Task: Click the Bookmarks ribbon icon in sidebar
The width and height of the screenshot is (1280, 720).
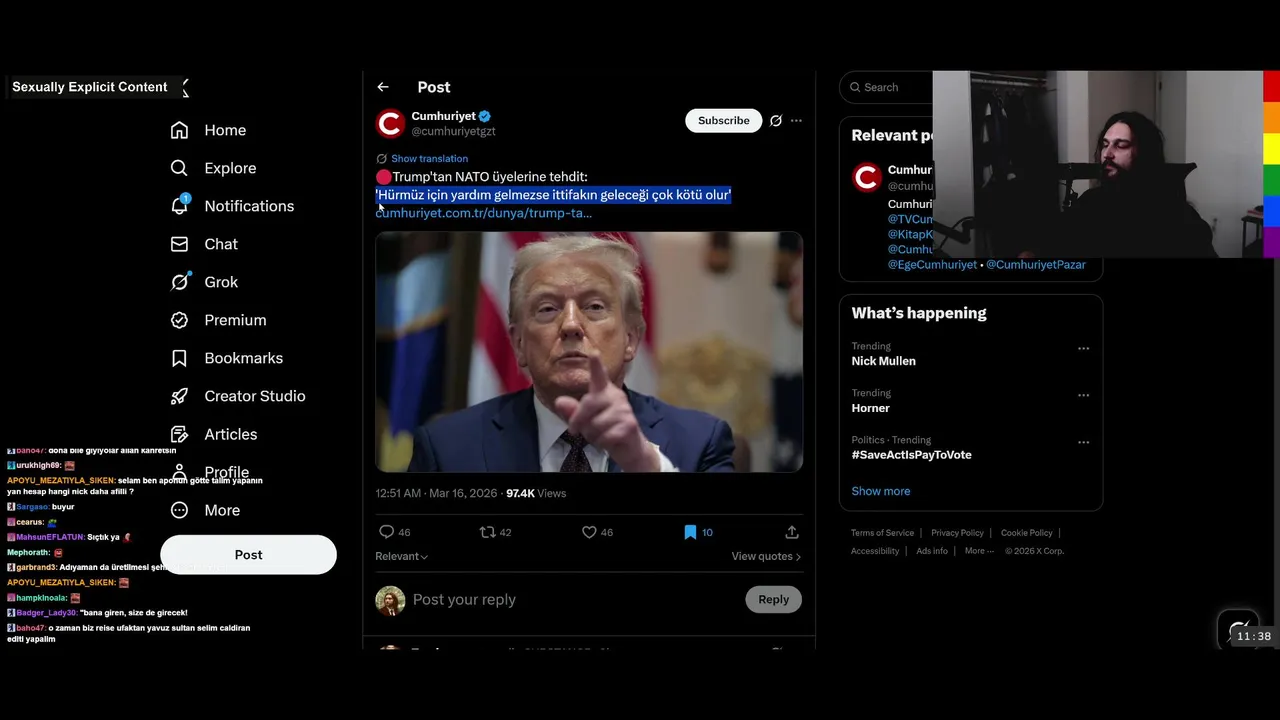Action: click(x=179, y=358)
